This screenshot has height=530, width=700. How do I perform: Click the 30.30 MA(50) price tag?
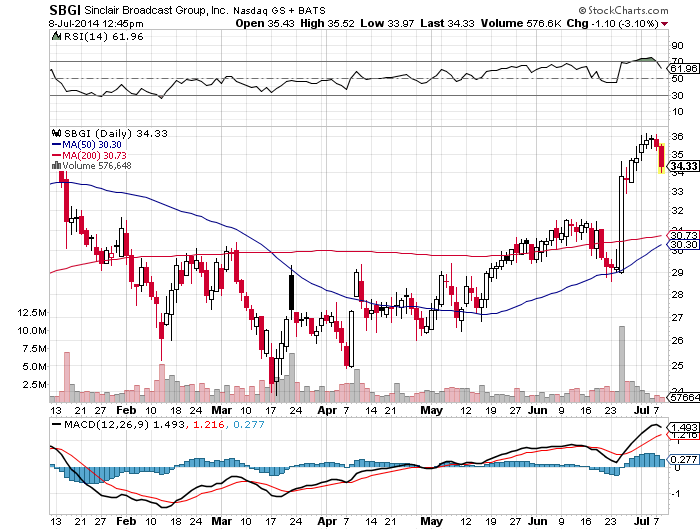pos(683,245)
